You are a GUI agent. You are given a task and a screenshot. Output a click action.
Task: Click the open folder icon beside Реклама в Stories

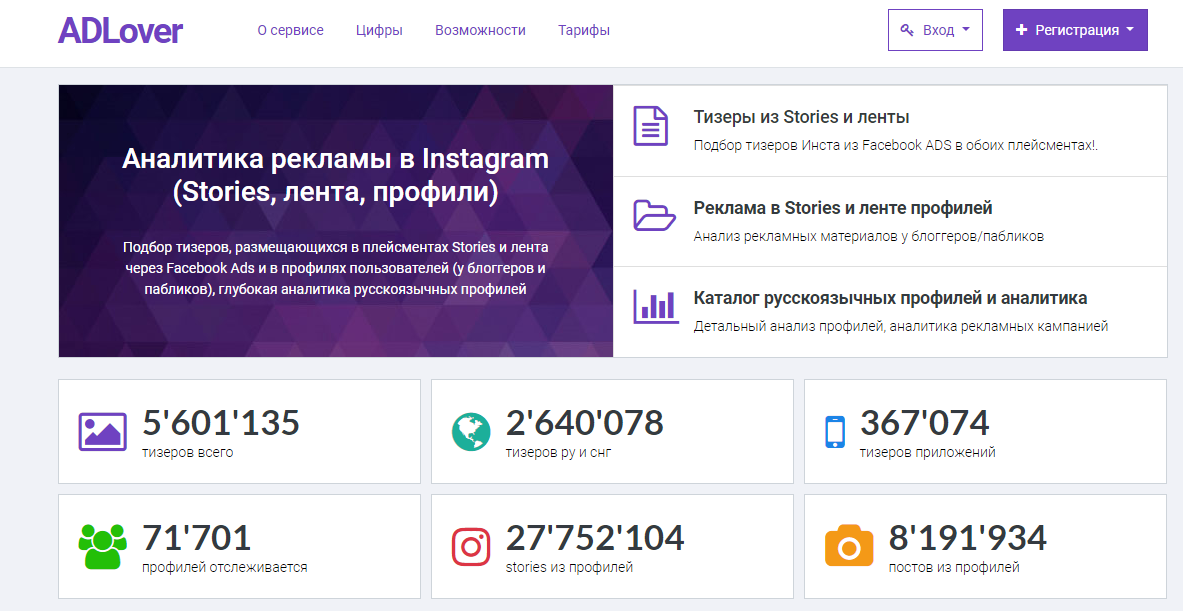point(654,216)
